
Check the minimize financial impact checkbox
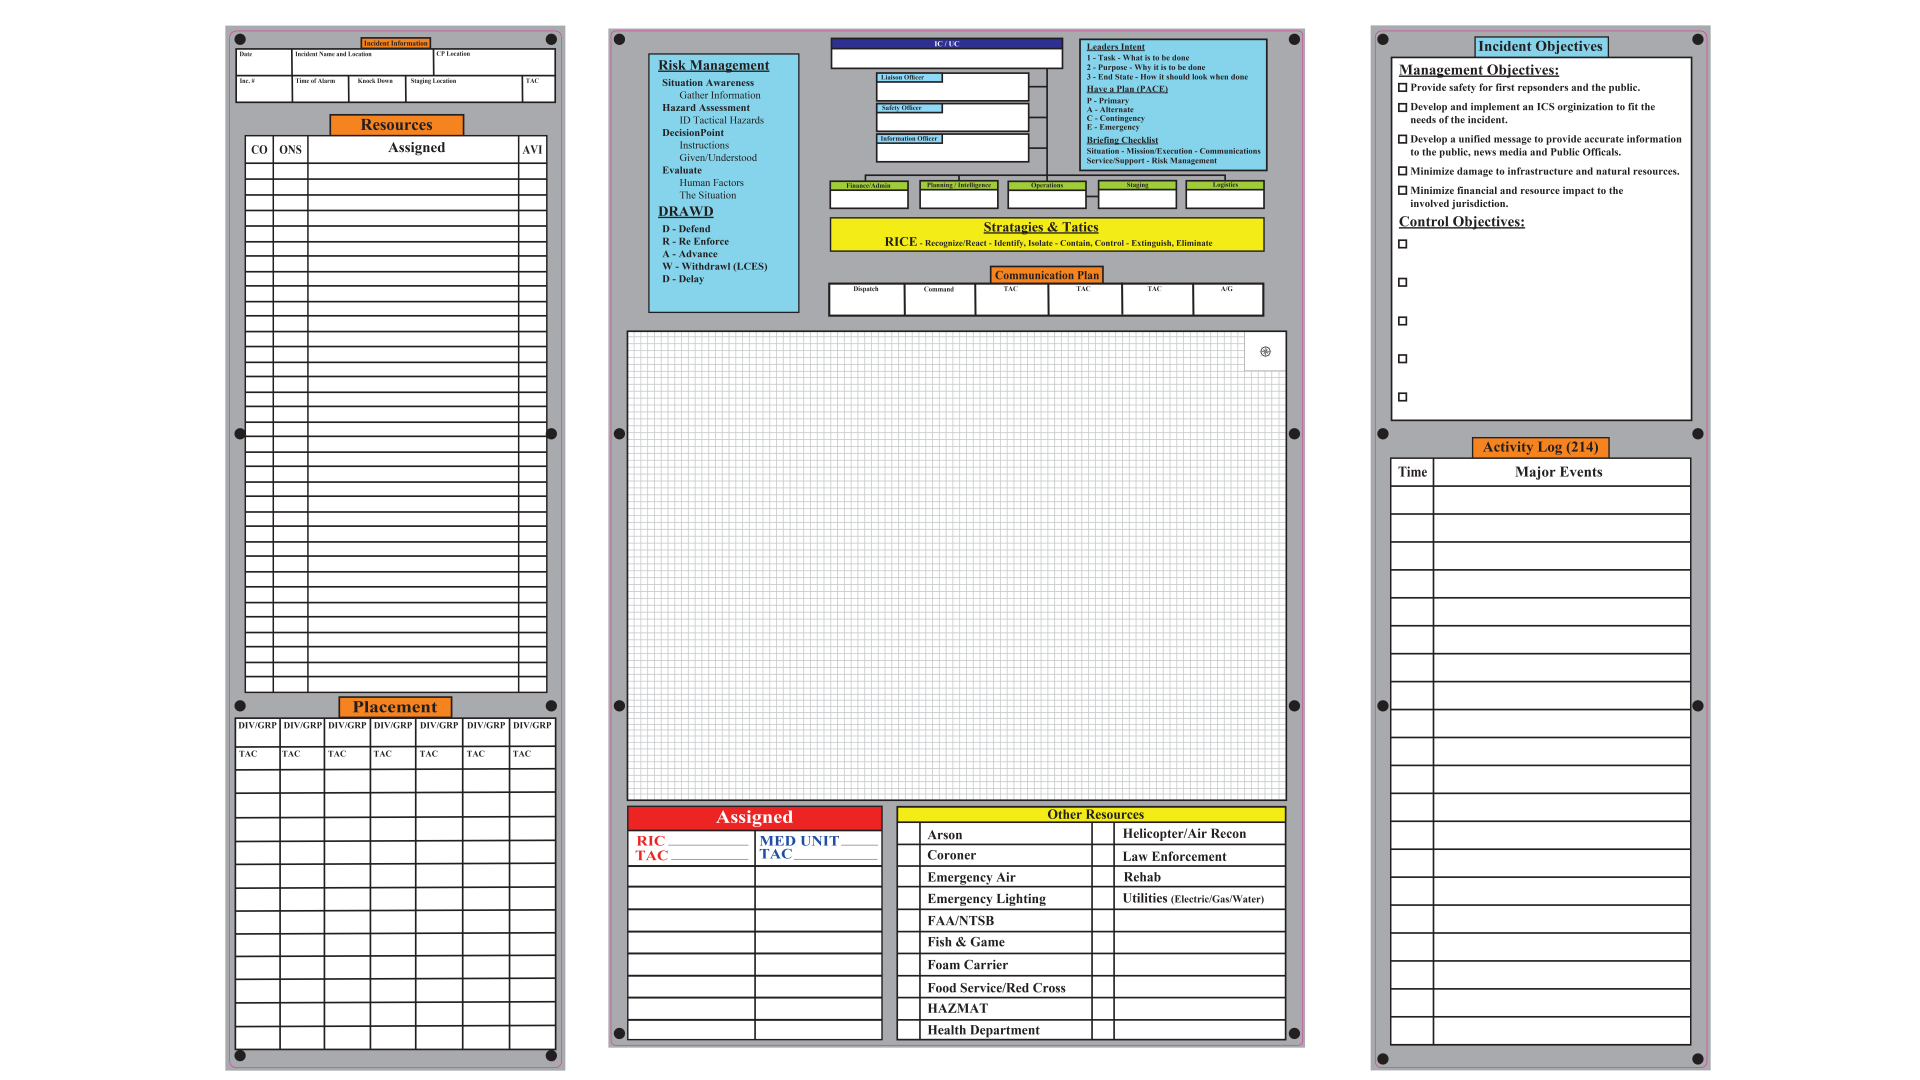(1402, 190)
